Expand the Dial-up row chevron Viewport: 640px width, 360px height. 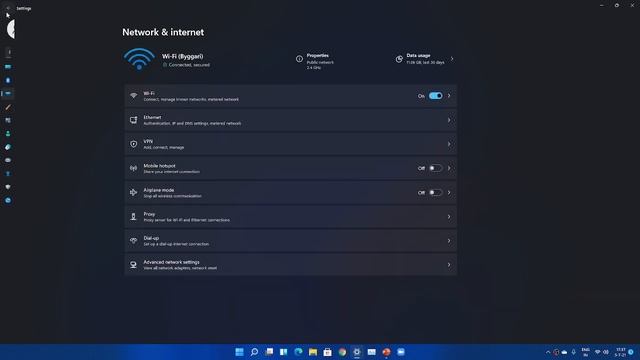click(449, 241)
